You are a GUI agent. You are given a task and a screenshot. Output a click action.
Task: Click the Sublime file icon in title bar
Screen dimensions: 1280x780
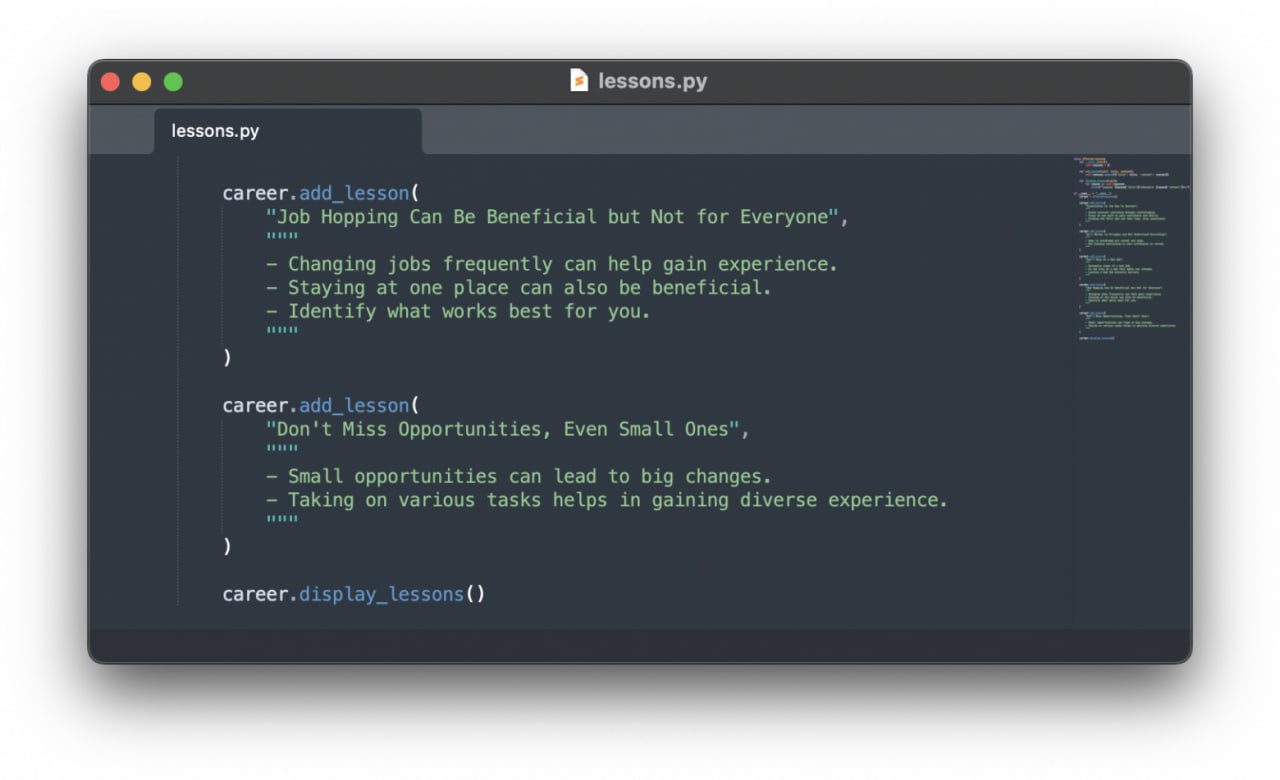579,81
